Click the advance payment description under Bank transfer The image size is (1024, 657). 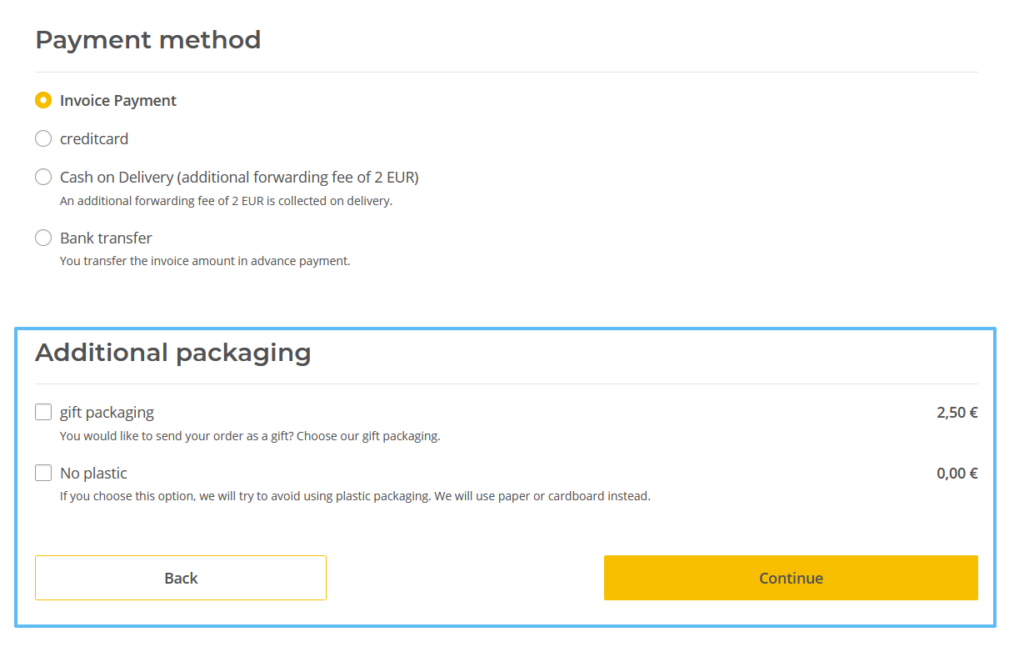(x=205, y=262)
